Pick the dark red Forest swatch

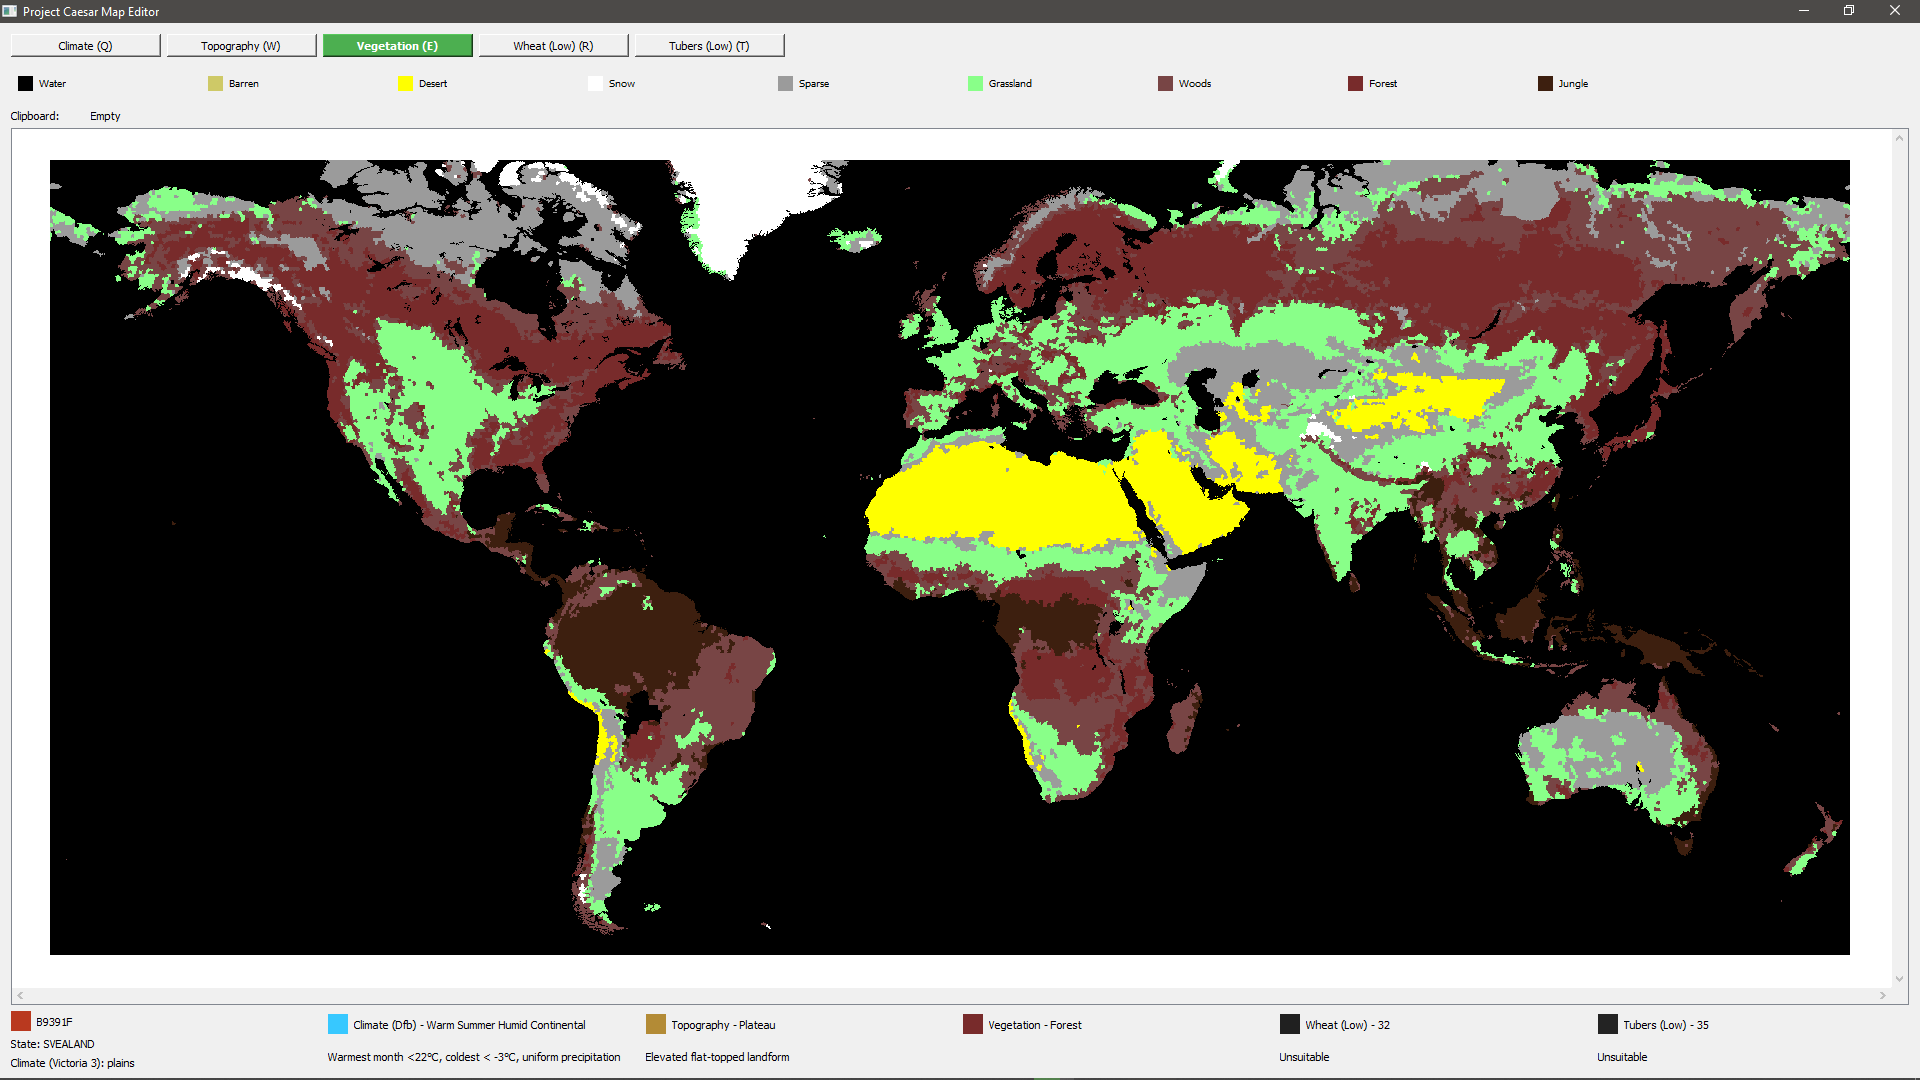tap(1355, 84)
